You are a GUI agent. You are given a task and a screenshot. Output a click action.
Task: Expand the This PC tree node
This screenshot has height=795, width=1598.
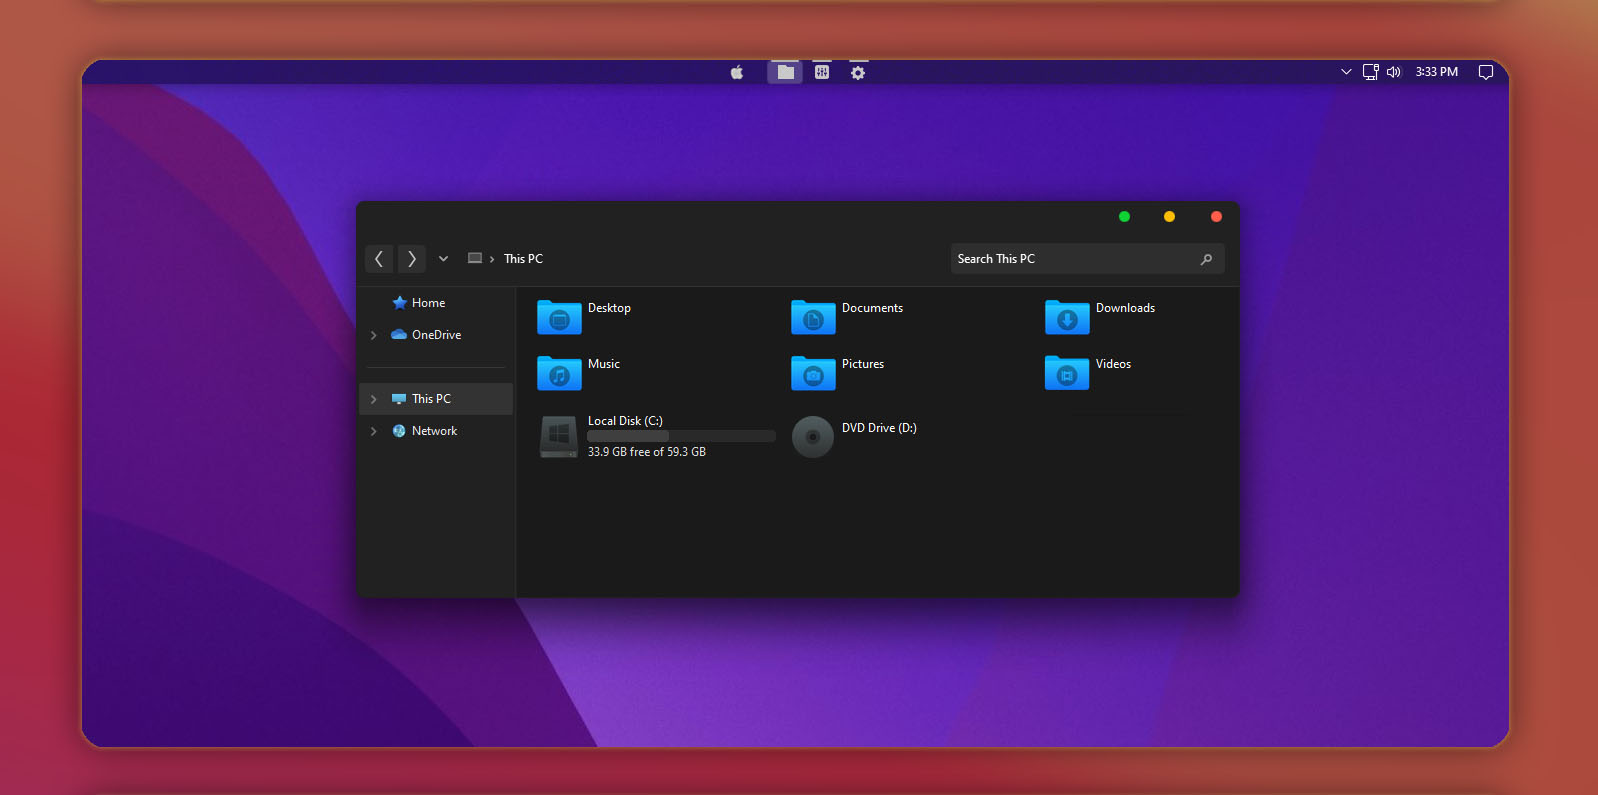point(374,399)
